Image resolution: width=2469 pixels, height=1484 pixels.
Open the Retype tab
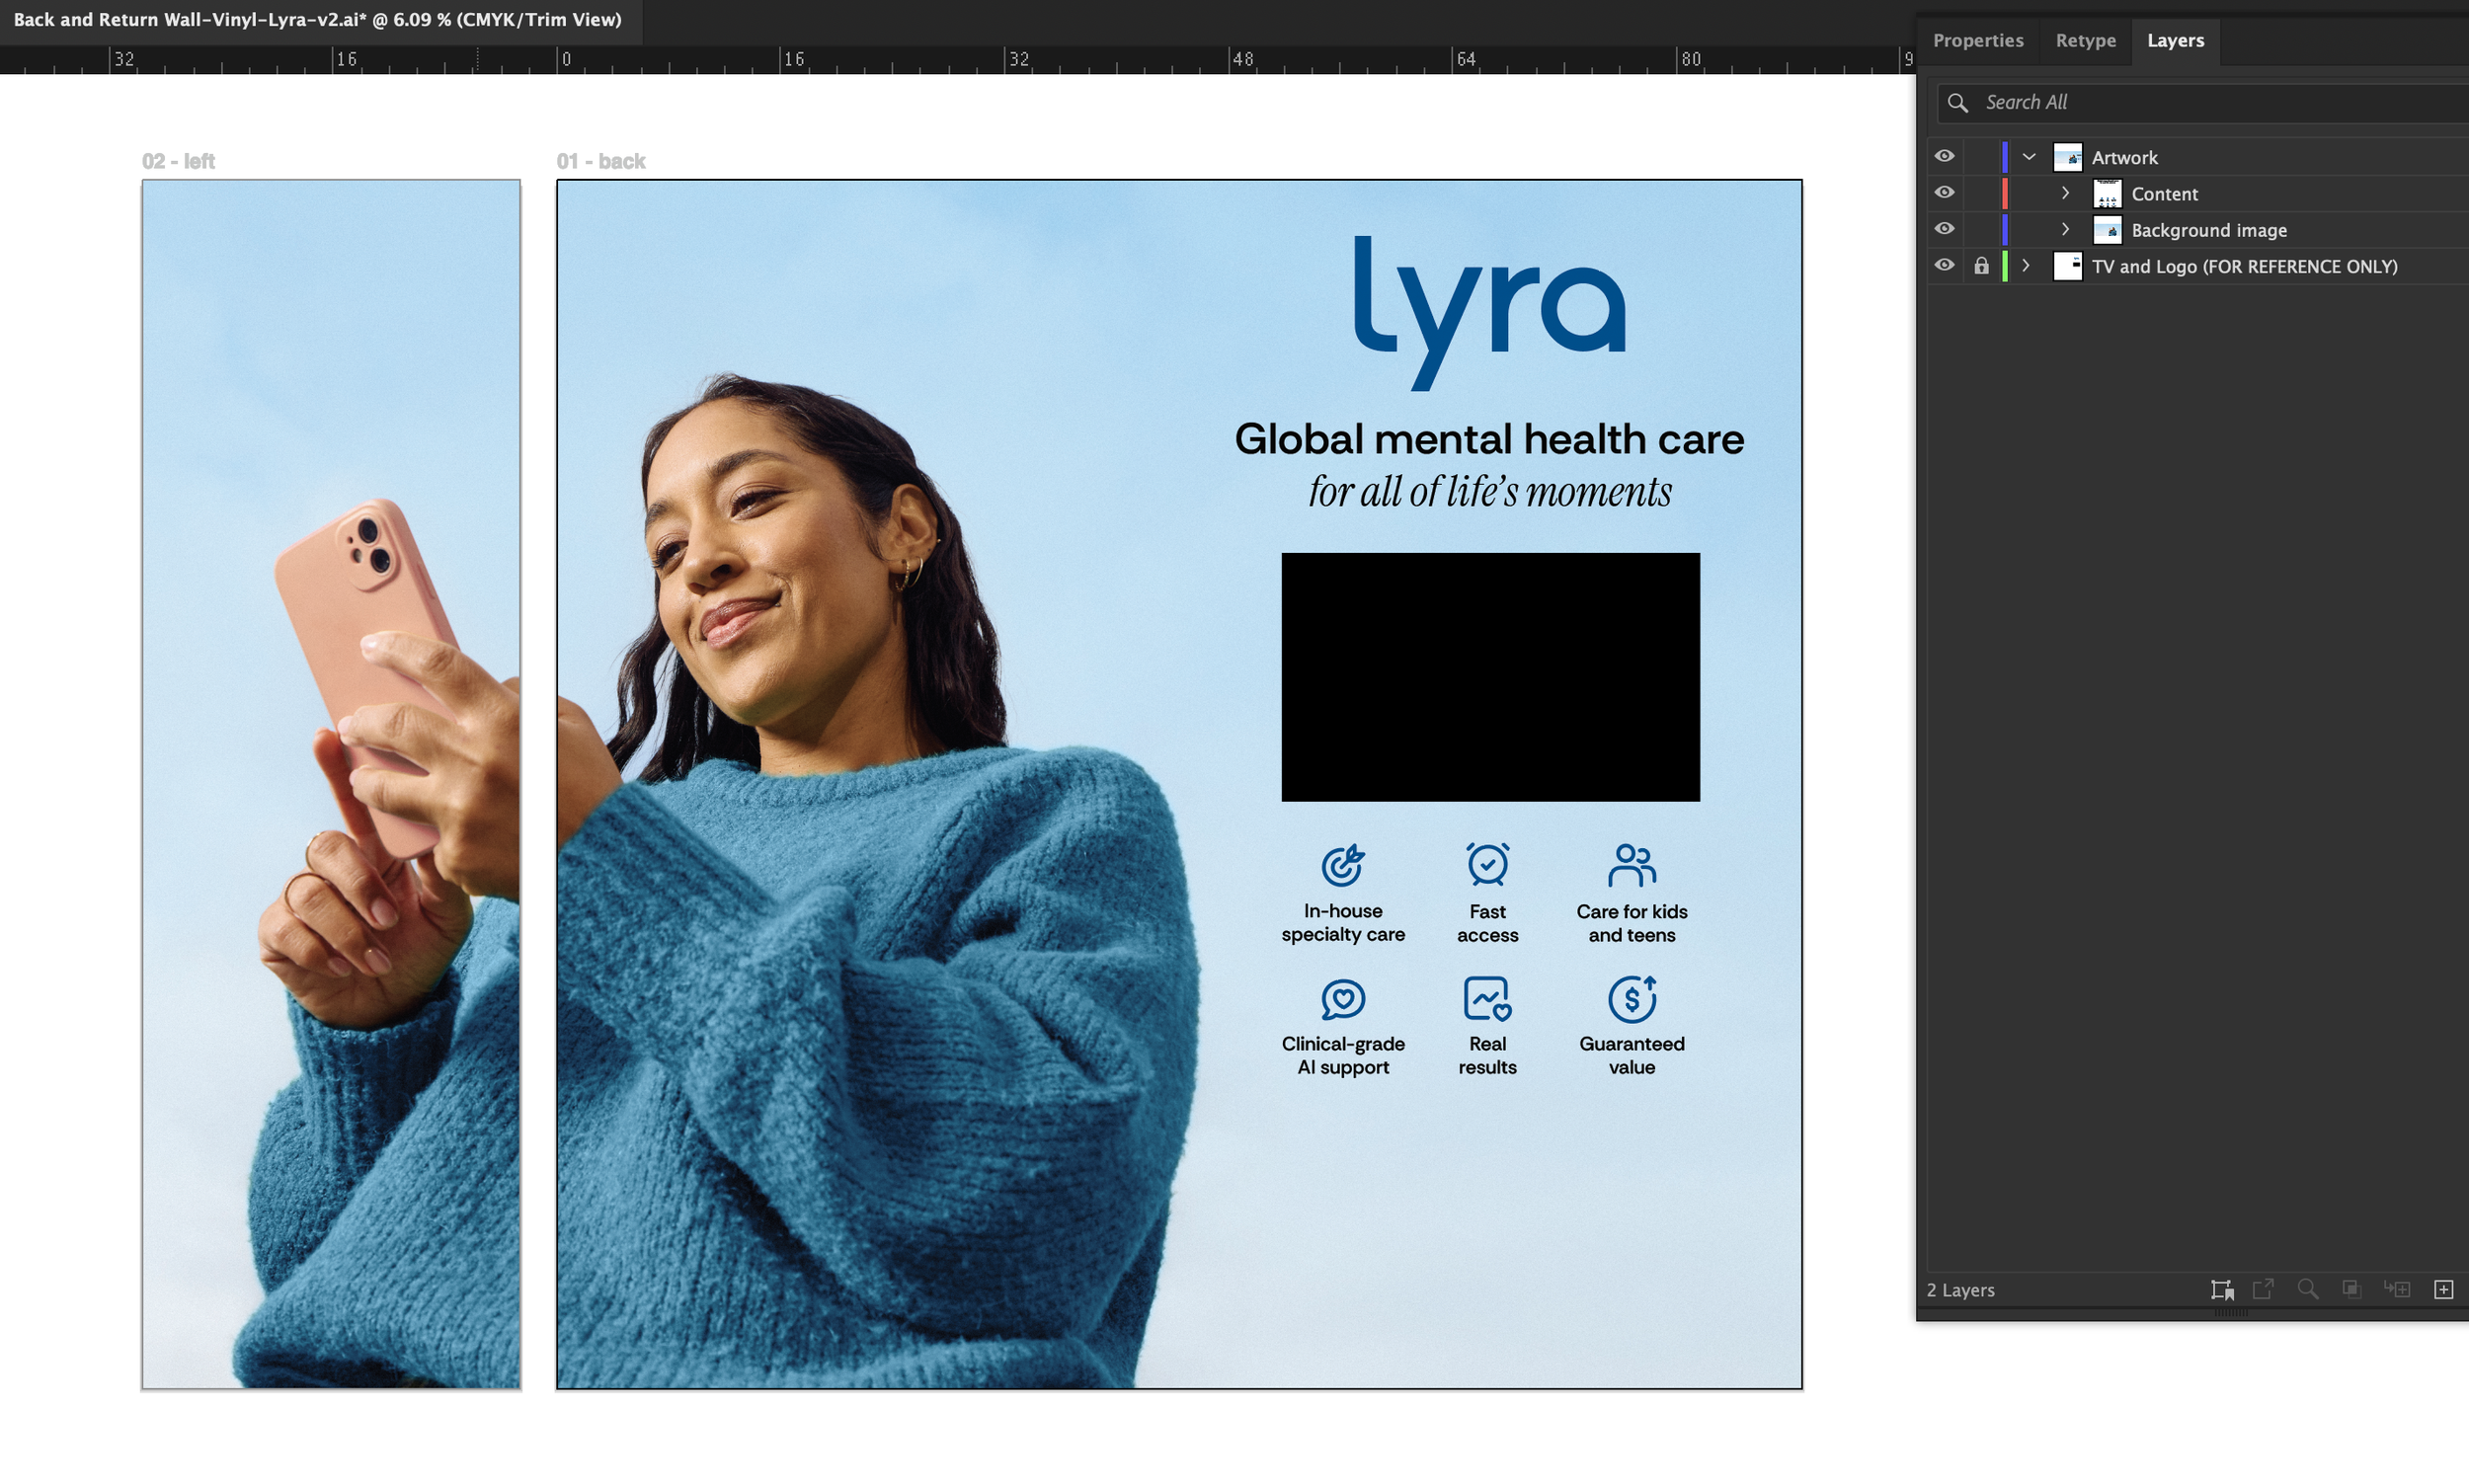(2085, 40)
